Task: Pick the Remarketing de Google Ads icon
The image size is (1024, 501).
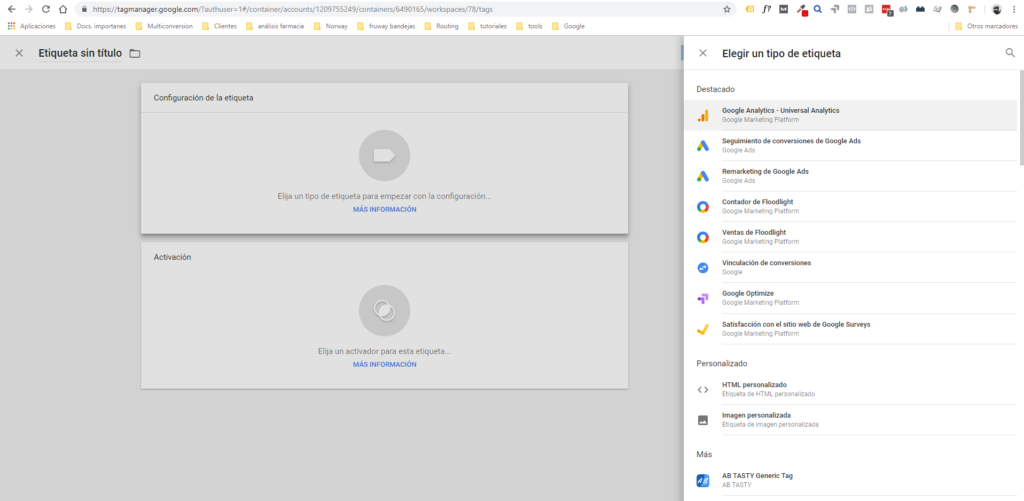Action: point(703,176)
